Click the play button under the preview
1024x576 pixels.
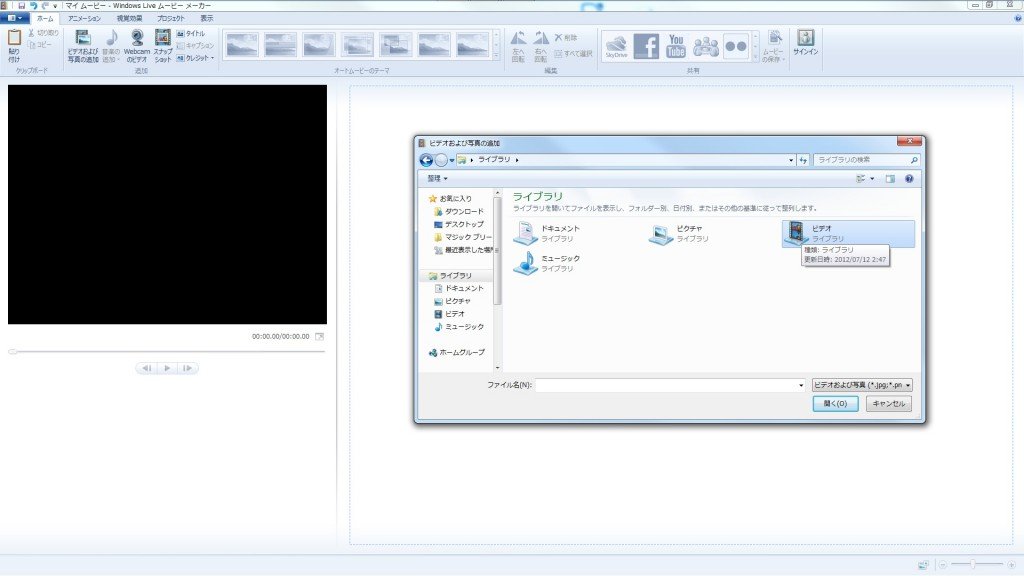click(x=167, y=368)
